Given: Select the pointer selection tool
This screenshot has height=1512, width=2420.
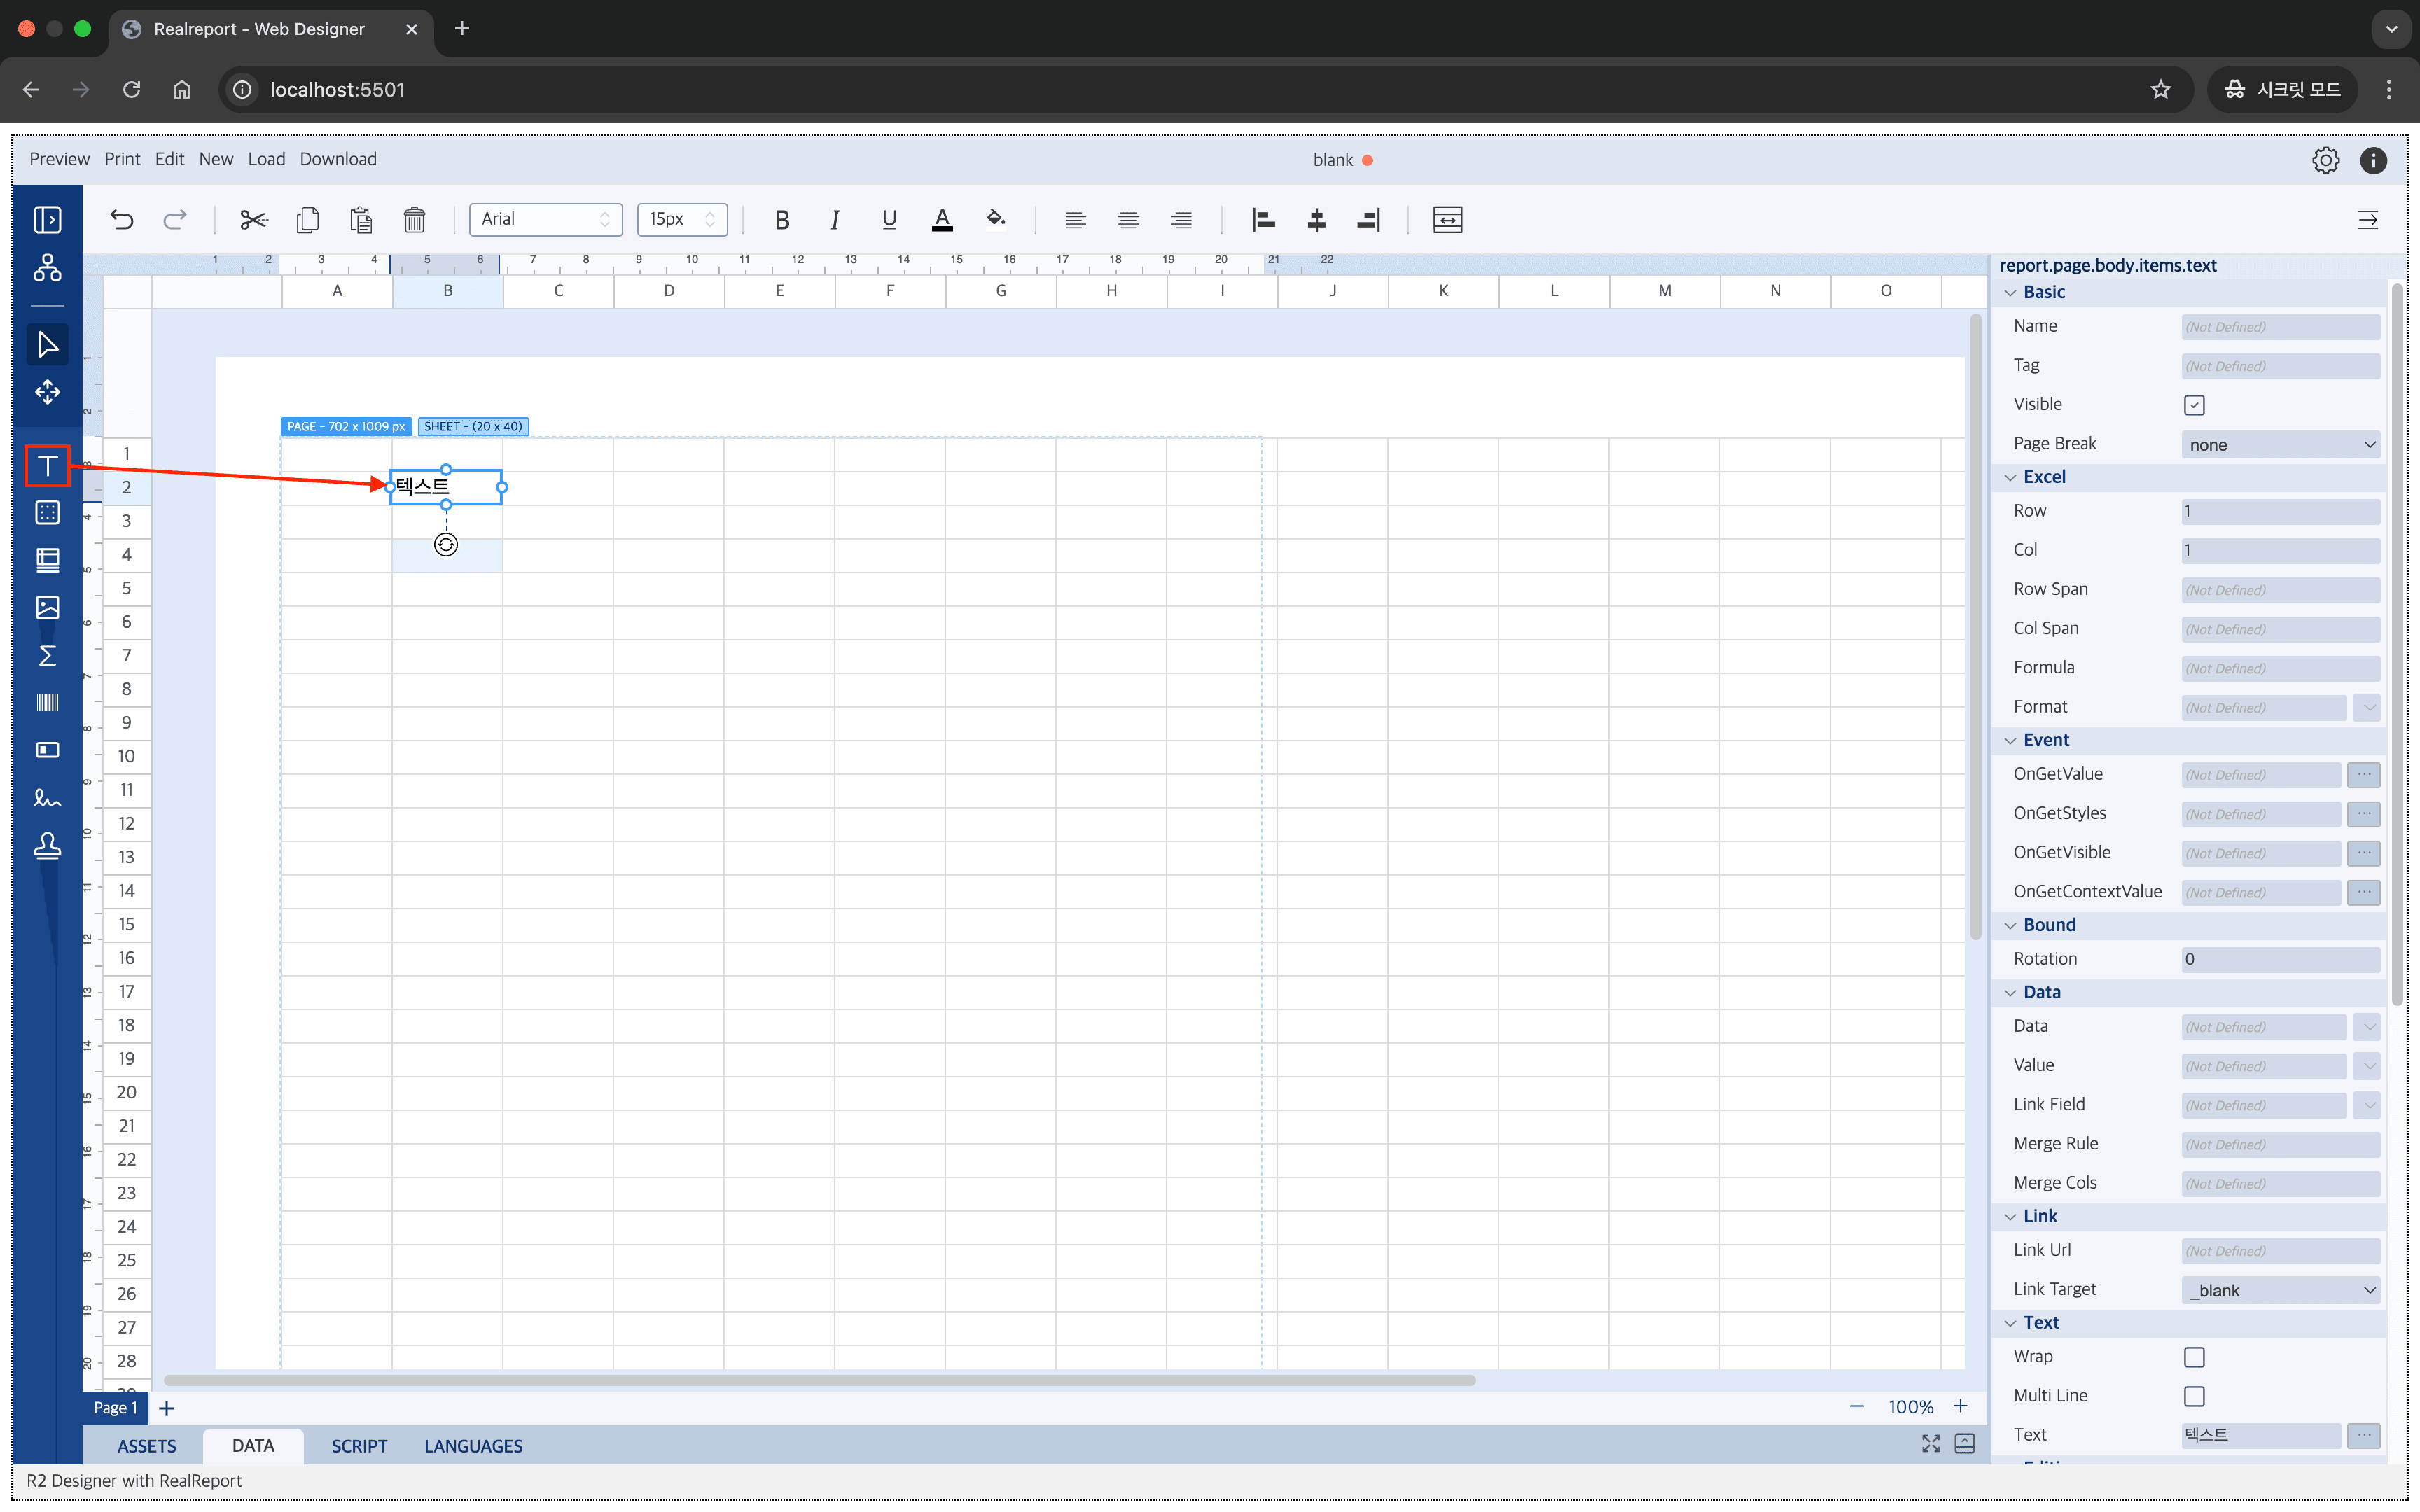Looking at the screenshot, I should pos(47,344).
